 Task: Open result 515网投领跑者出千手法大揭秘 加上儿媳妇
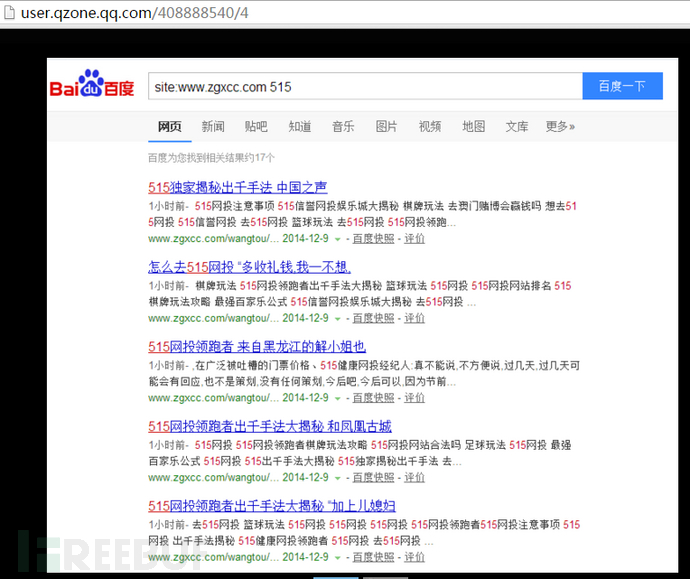[272, 506]
